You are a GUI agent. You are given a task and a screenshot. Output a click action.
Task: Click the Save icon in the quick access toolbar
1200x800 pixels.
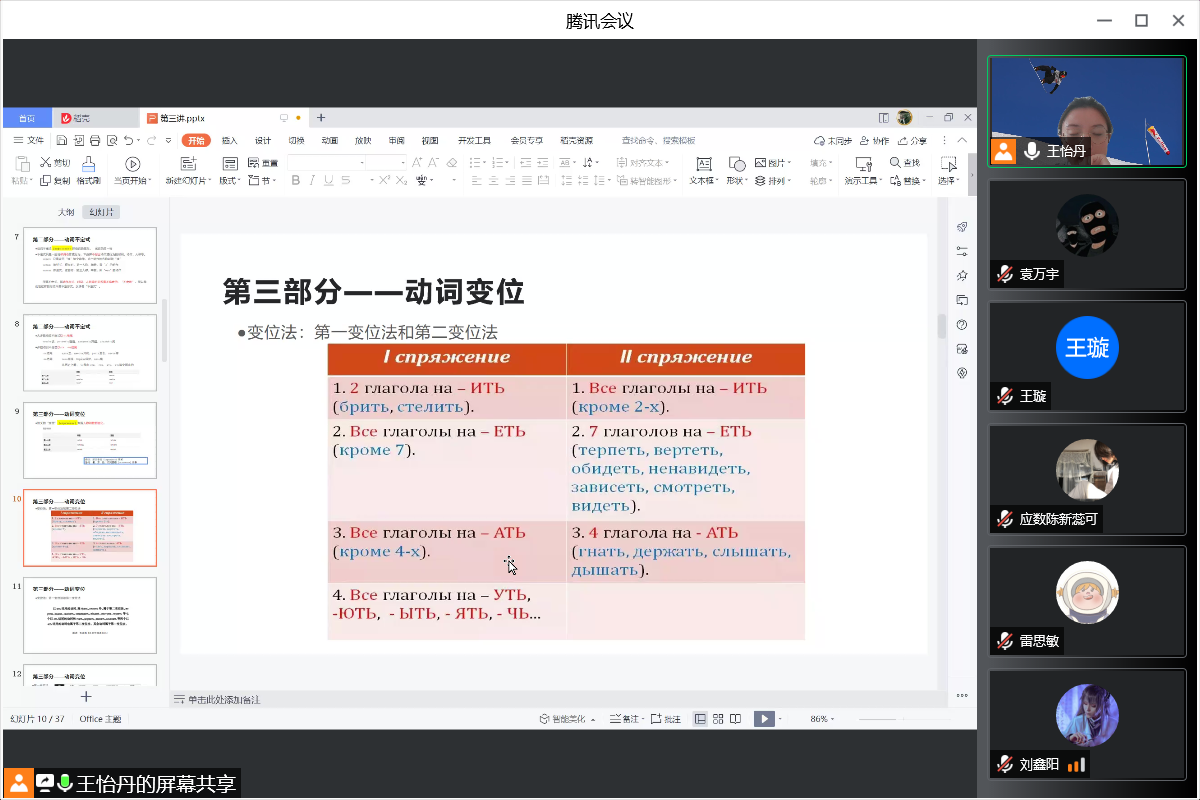63,141
